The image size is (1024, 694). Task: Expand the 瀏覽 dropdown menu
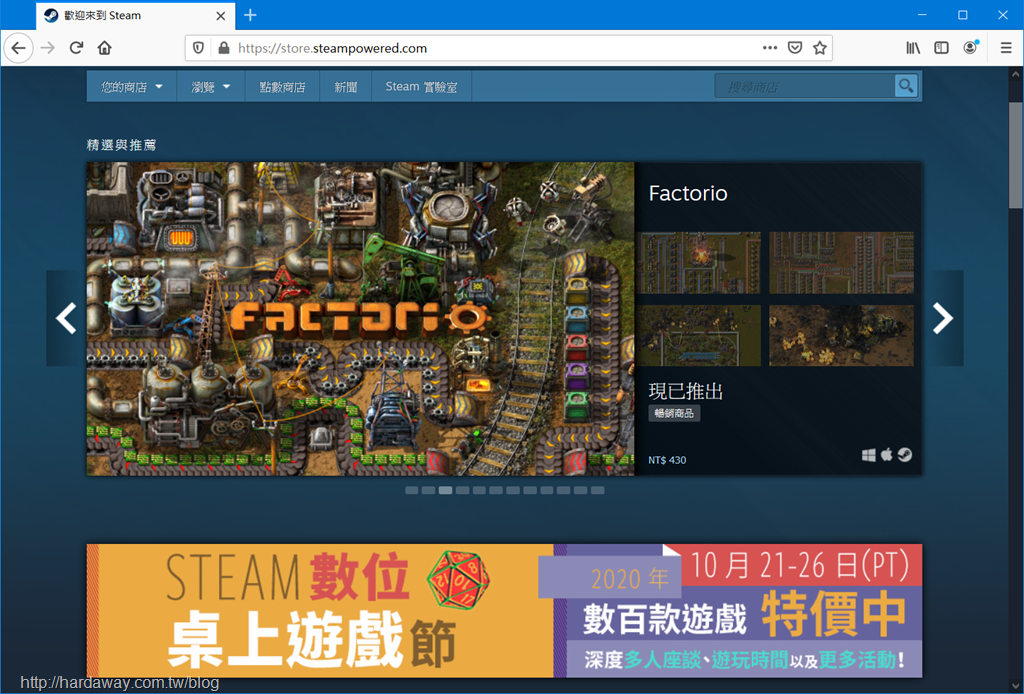(x=210, y=87)
